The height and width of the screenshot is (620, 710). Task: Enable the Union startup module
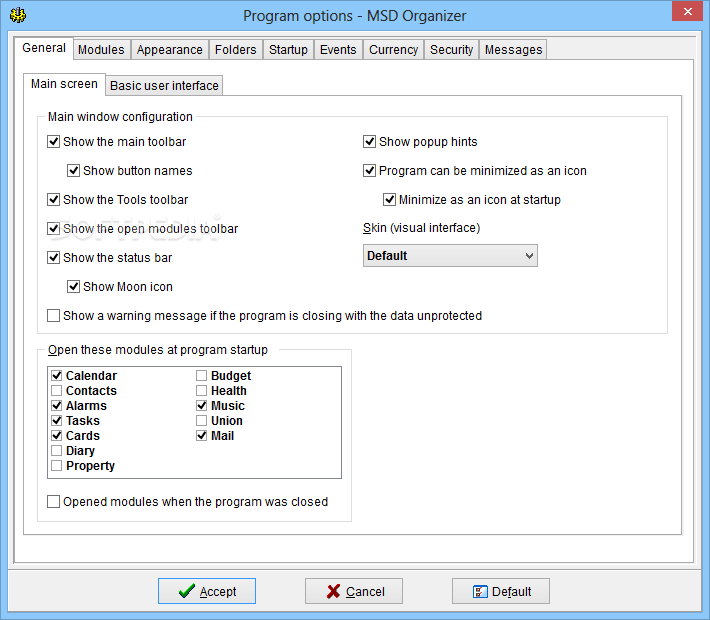click(x=201, y=420)
